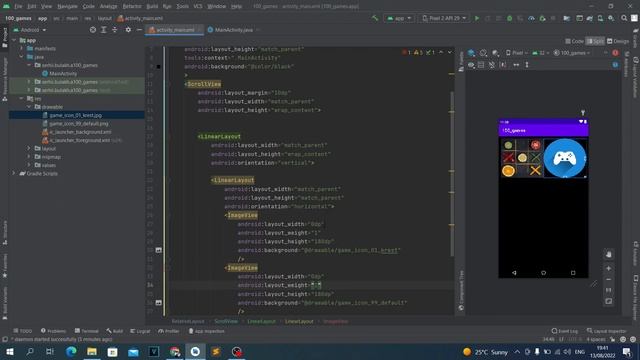Viewport: 640px width, 360px height.
Task: Toggle the view options eye icon in preview
Action: 471,65
